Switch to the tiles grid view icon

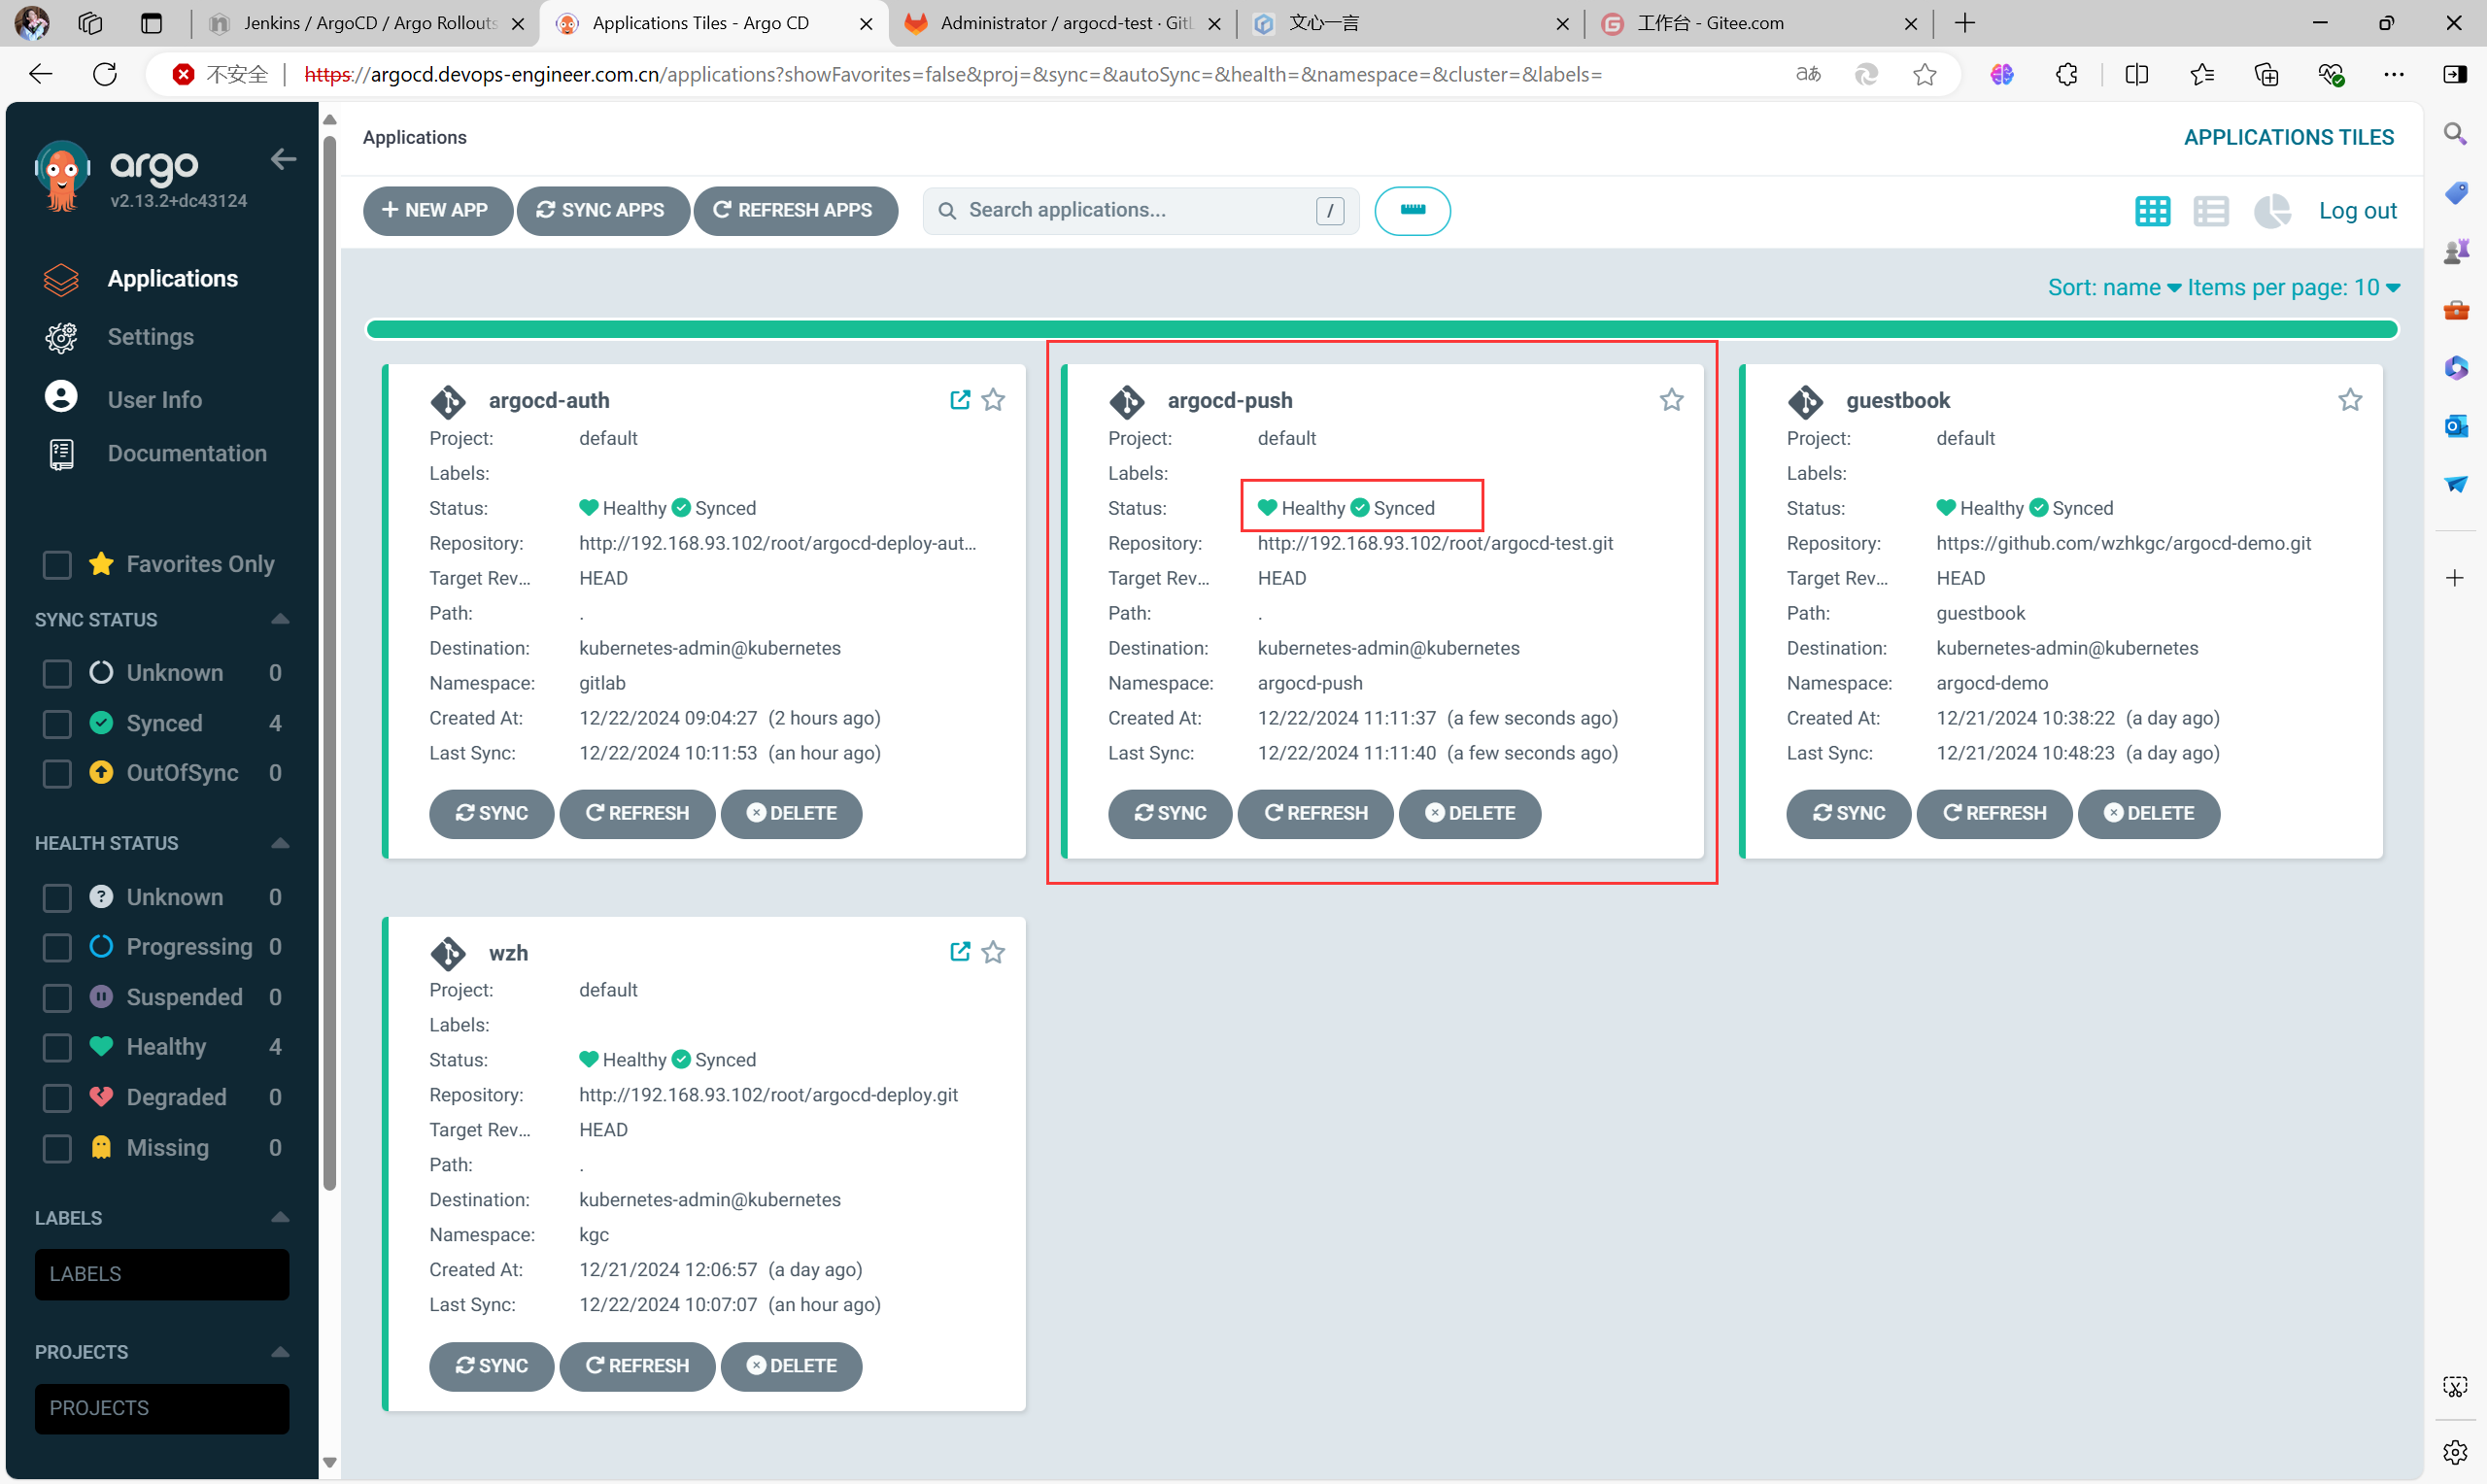pyautogui.click(x=2152, y=211)
